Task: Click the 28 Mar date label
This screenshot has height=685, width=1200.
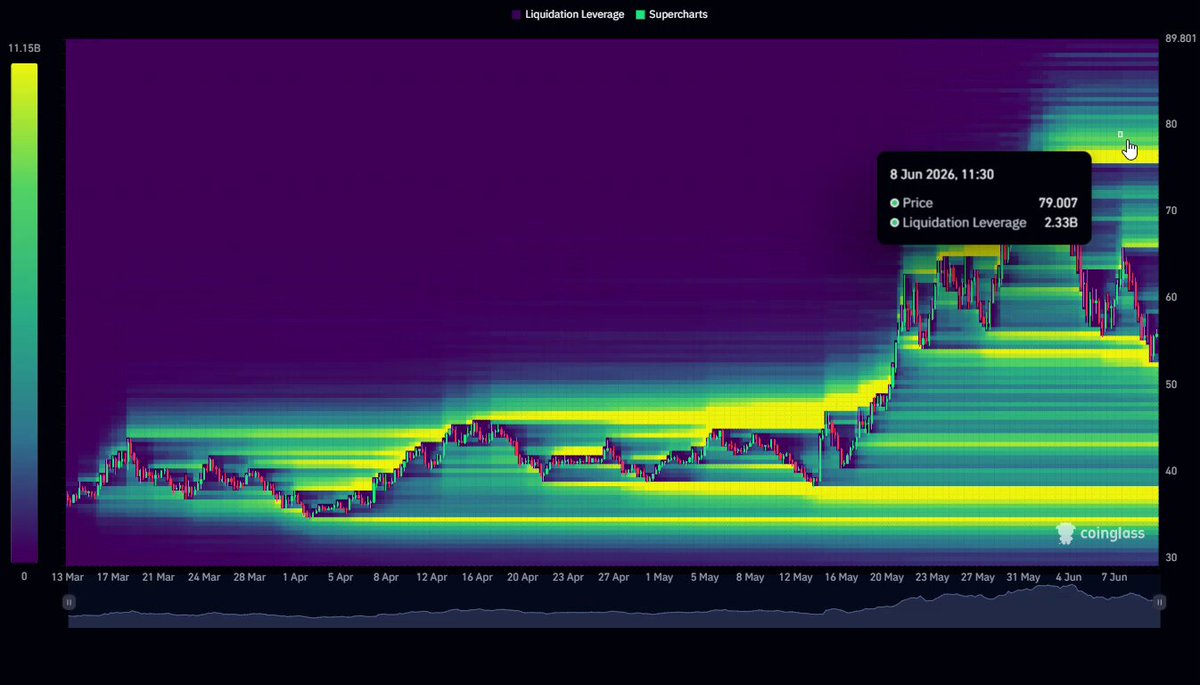Action: pyautogui.click(x=250, y=577)
